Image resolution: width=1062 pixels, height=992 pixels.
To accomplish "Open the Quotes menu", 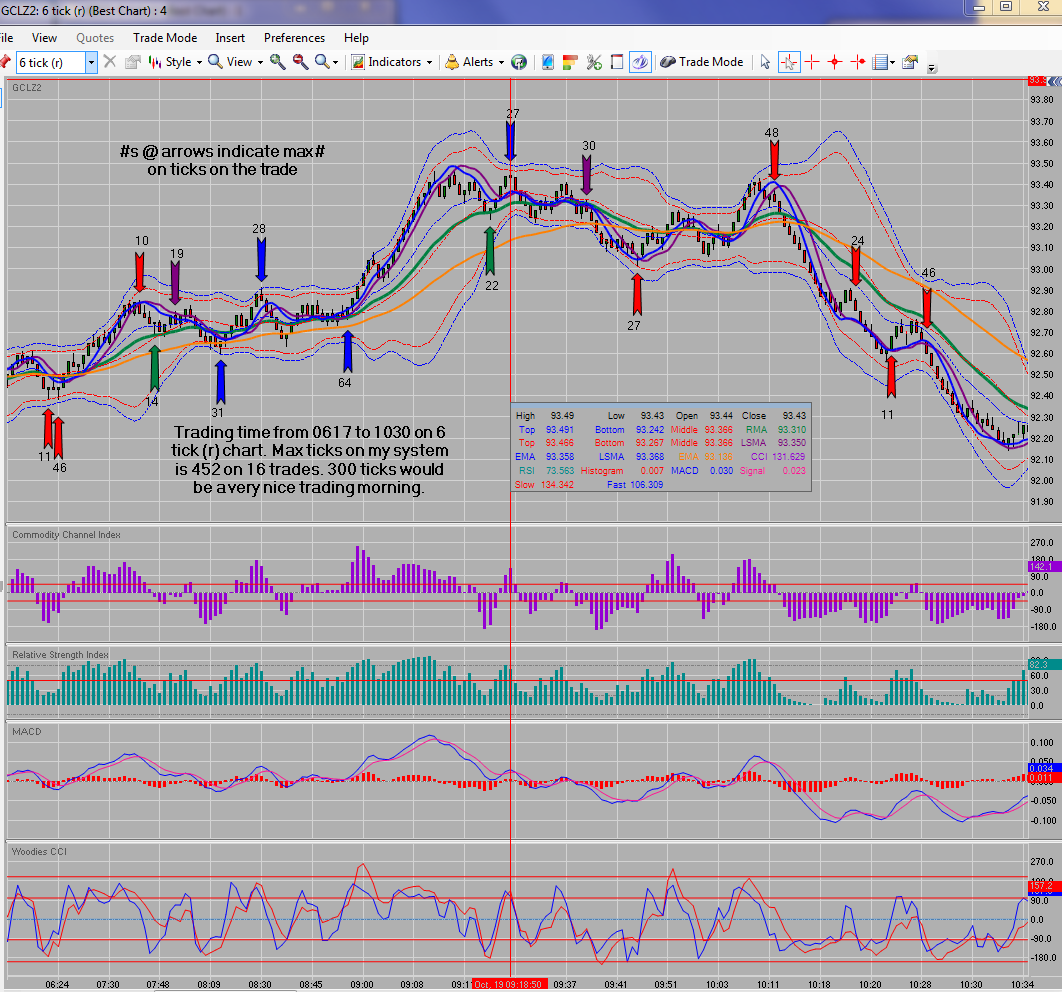I will 95,38.
